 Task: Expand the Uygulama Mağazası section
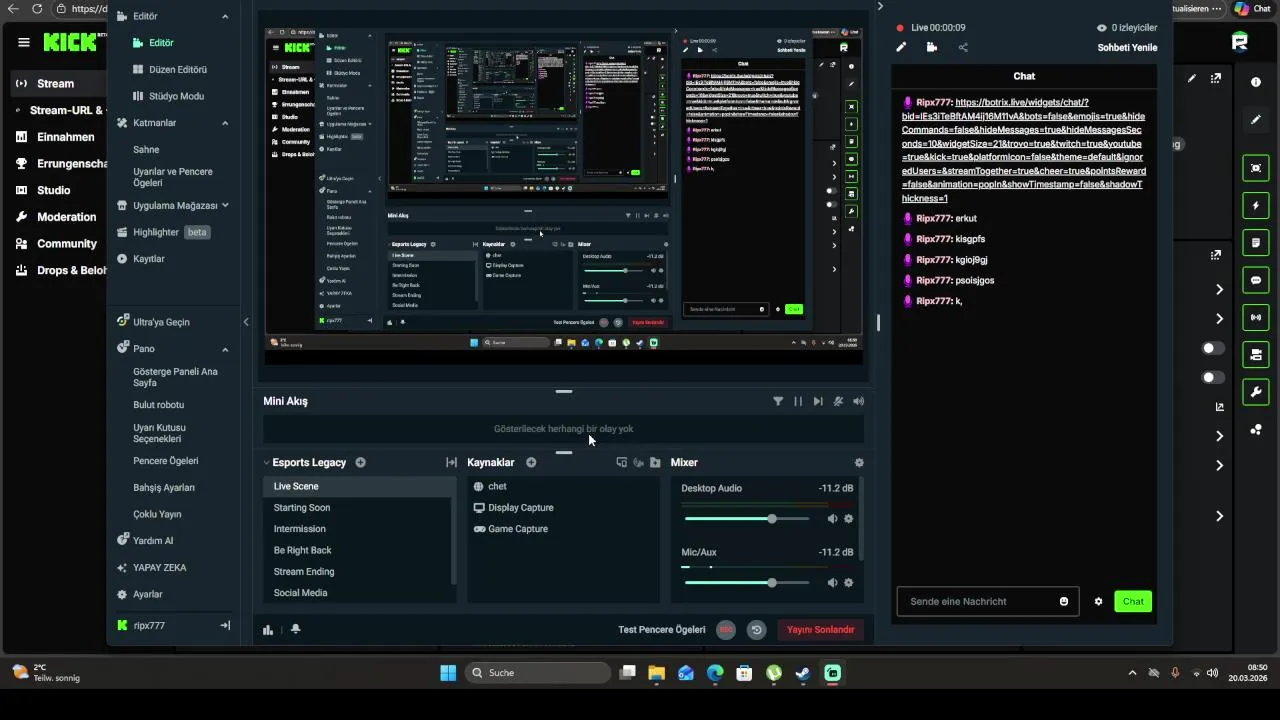tap(225, 205)
